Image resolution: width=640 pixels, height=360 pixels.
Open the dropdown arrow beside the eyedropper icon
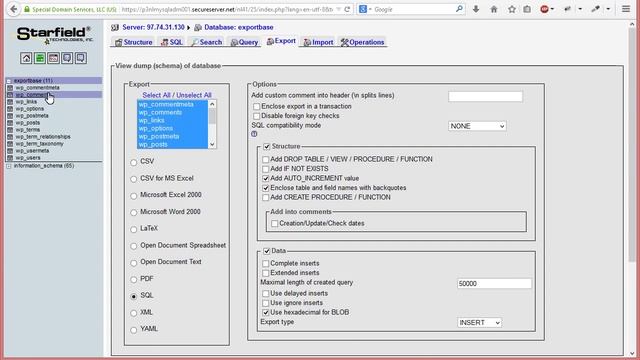click(608, 9)
